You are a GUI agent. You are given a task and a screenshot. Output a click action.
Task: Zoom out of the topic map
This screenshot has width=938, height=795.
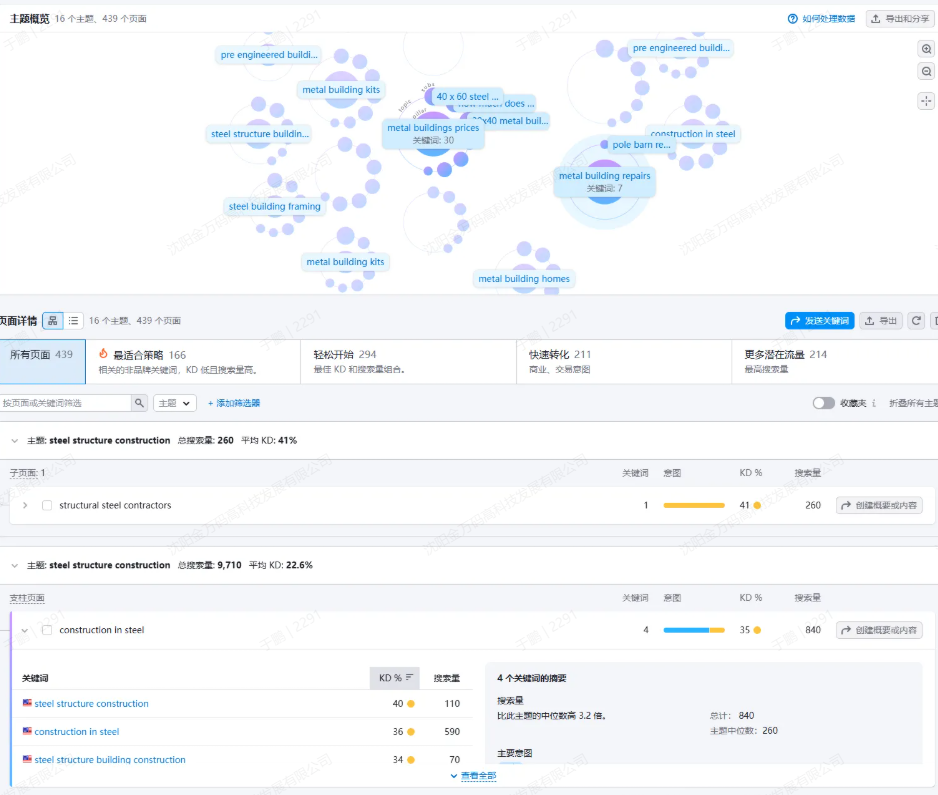click(x=926, y=72)
